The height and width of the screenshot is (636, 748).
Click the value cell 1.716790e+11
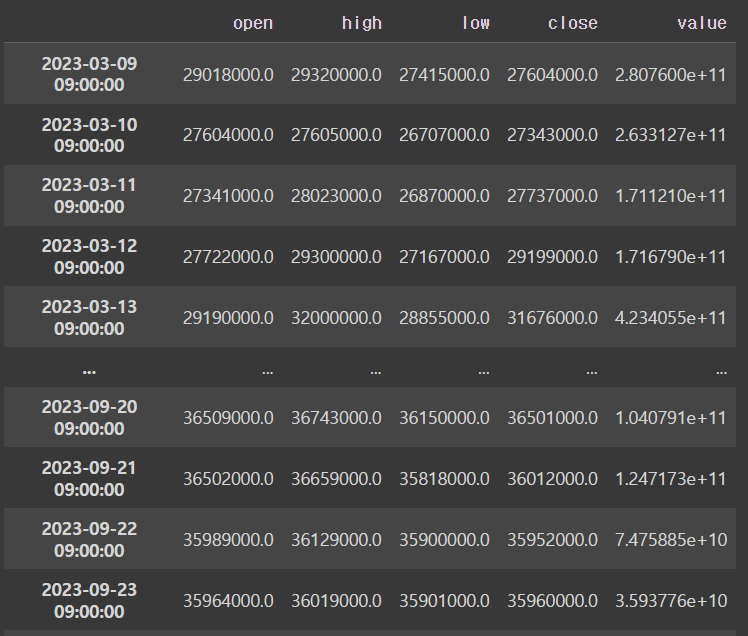click(671, 257)
